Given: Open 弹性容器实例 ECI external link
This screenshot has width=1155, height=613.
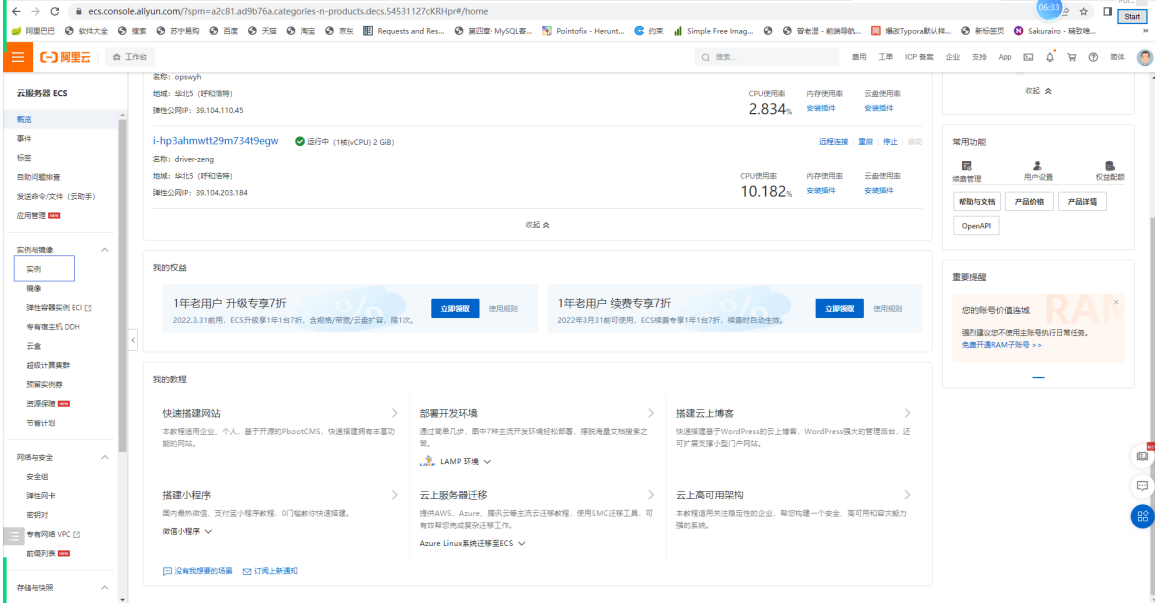Looking at the screenshot, I should 59,307.
